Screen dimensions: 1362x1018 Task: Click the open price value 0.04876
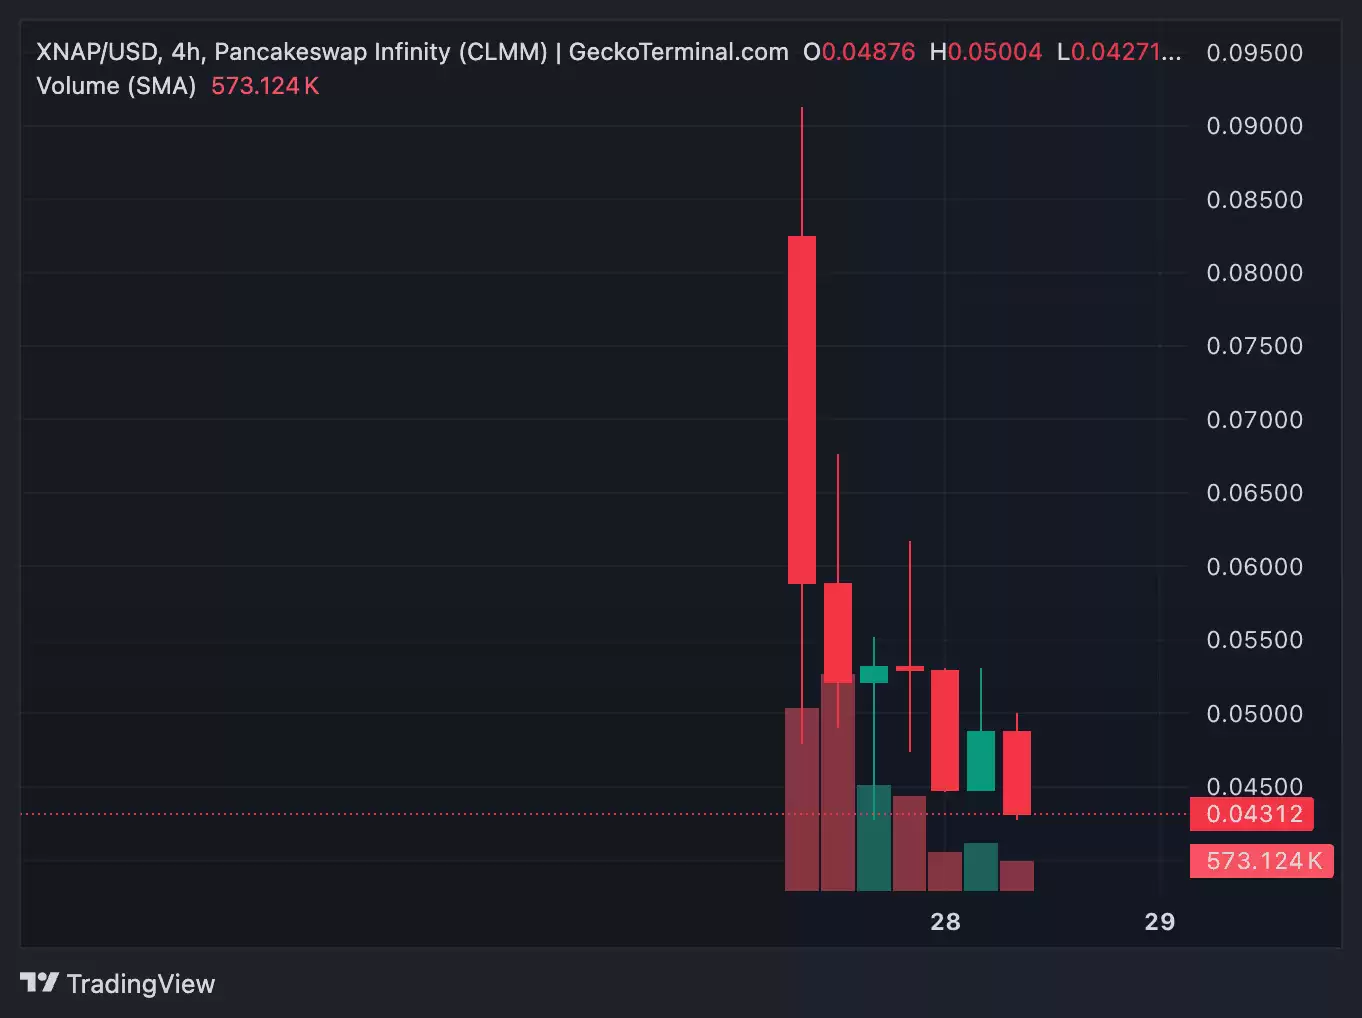tap(868, 52)
